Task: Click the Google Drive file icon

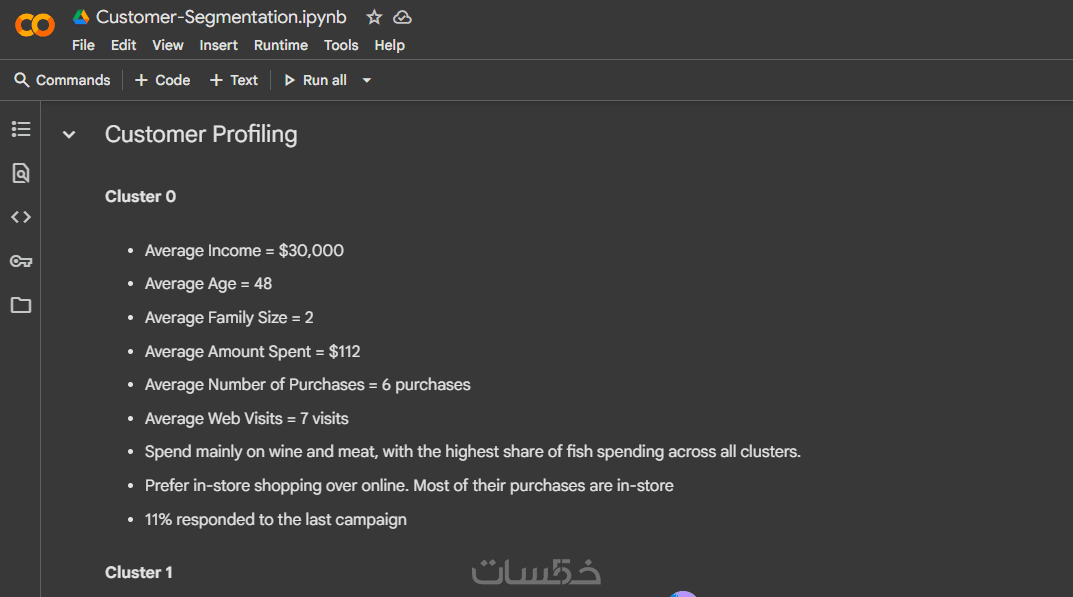Action: click(81, 17)
